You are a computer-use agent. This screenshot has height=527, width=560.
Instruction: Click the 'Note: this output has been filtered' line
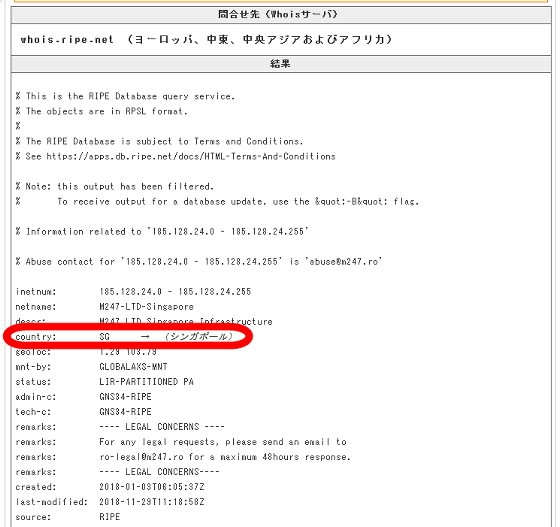point(115,186)
